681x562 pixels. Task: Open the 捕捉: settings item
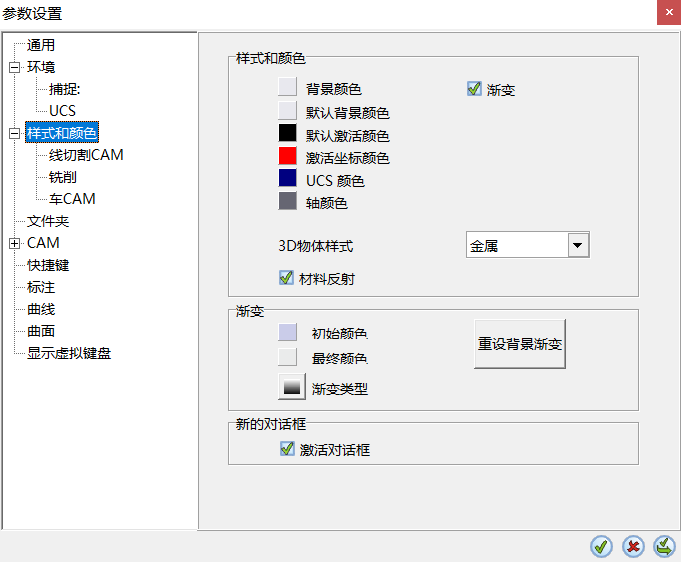(x=65, y=89)
